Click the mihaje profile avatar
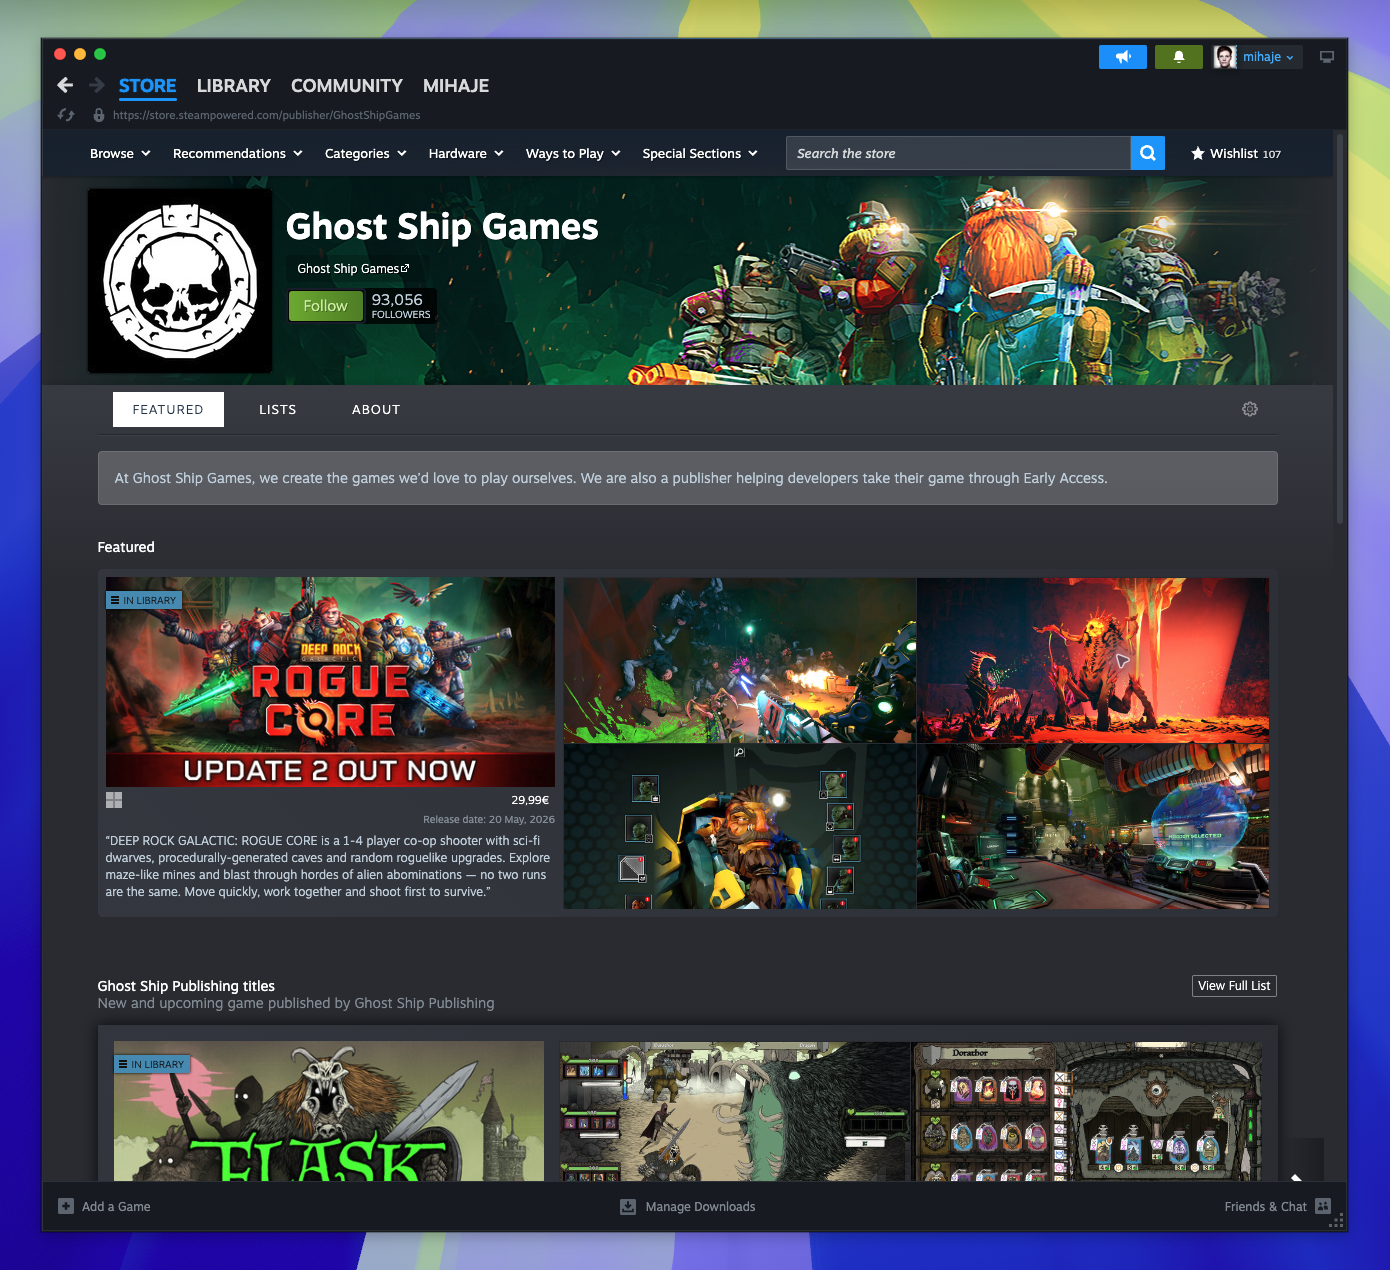The width and height of the screenshot is (1390, 1270). click(x=1225, y=57)
